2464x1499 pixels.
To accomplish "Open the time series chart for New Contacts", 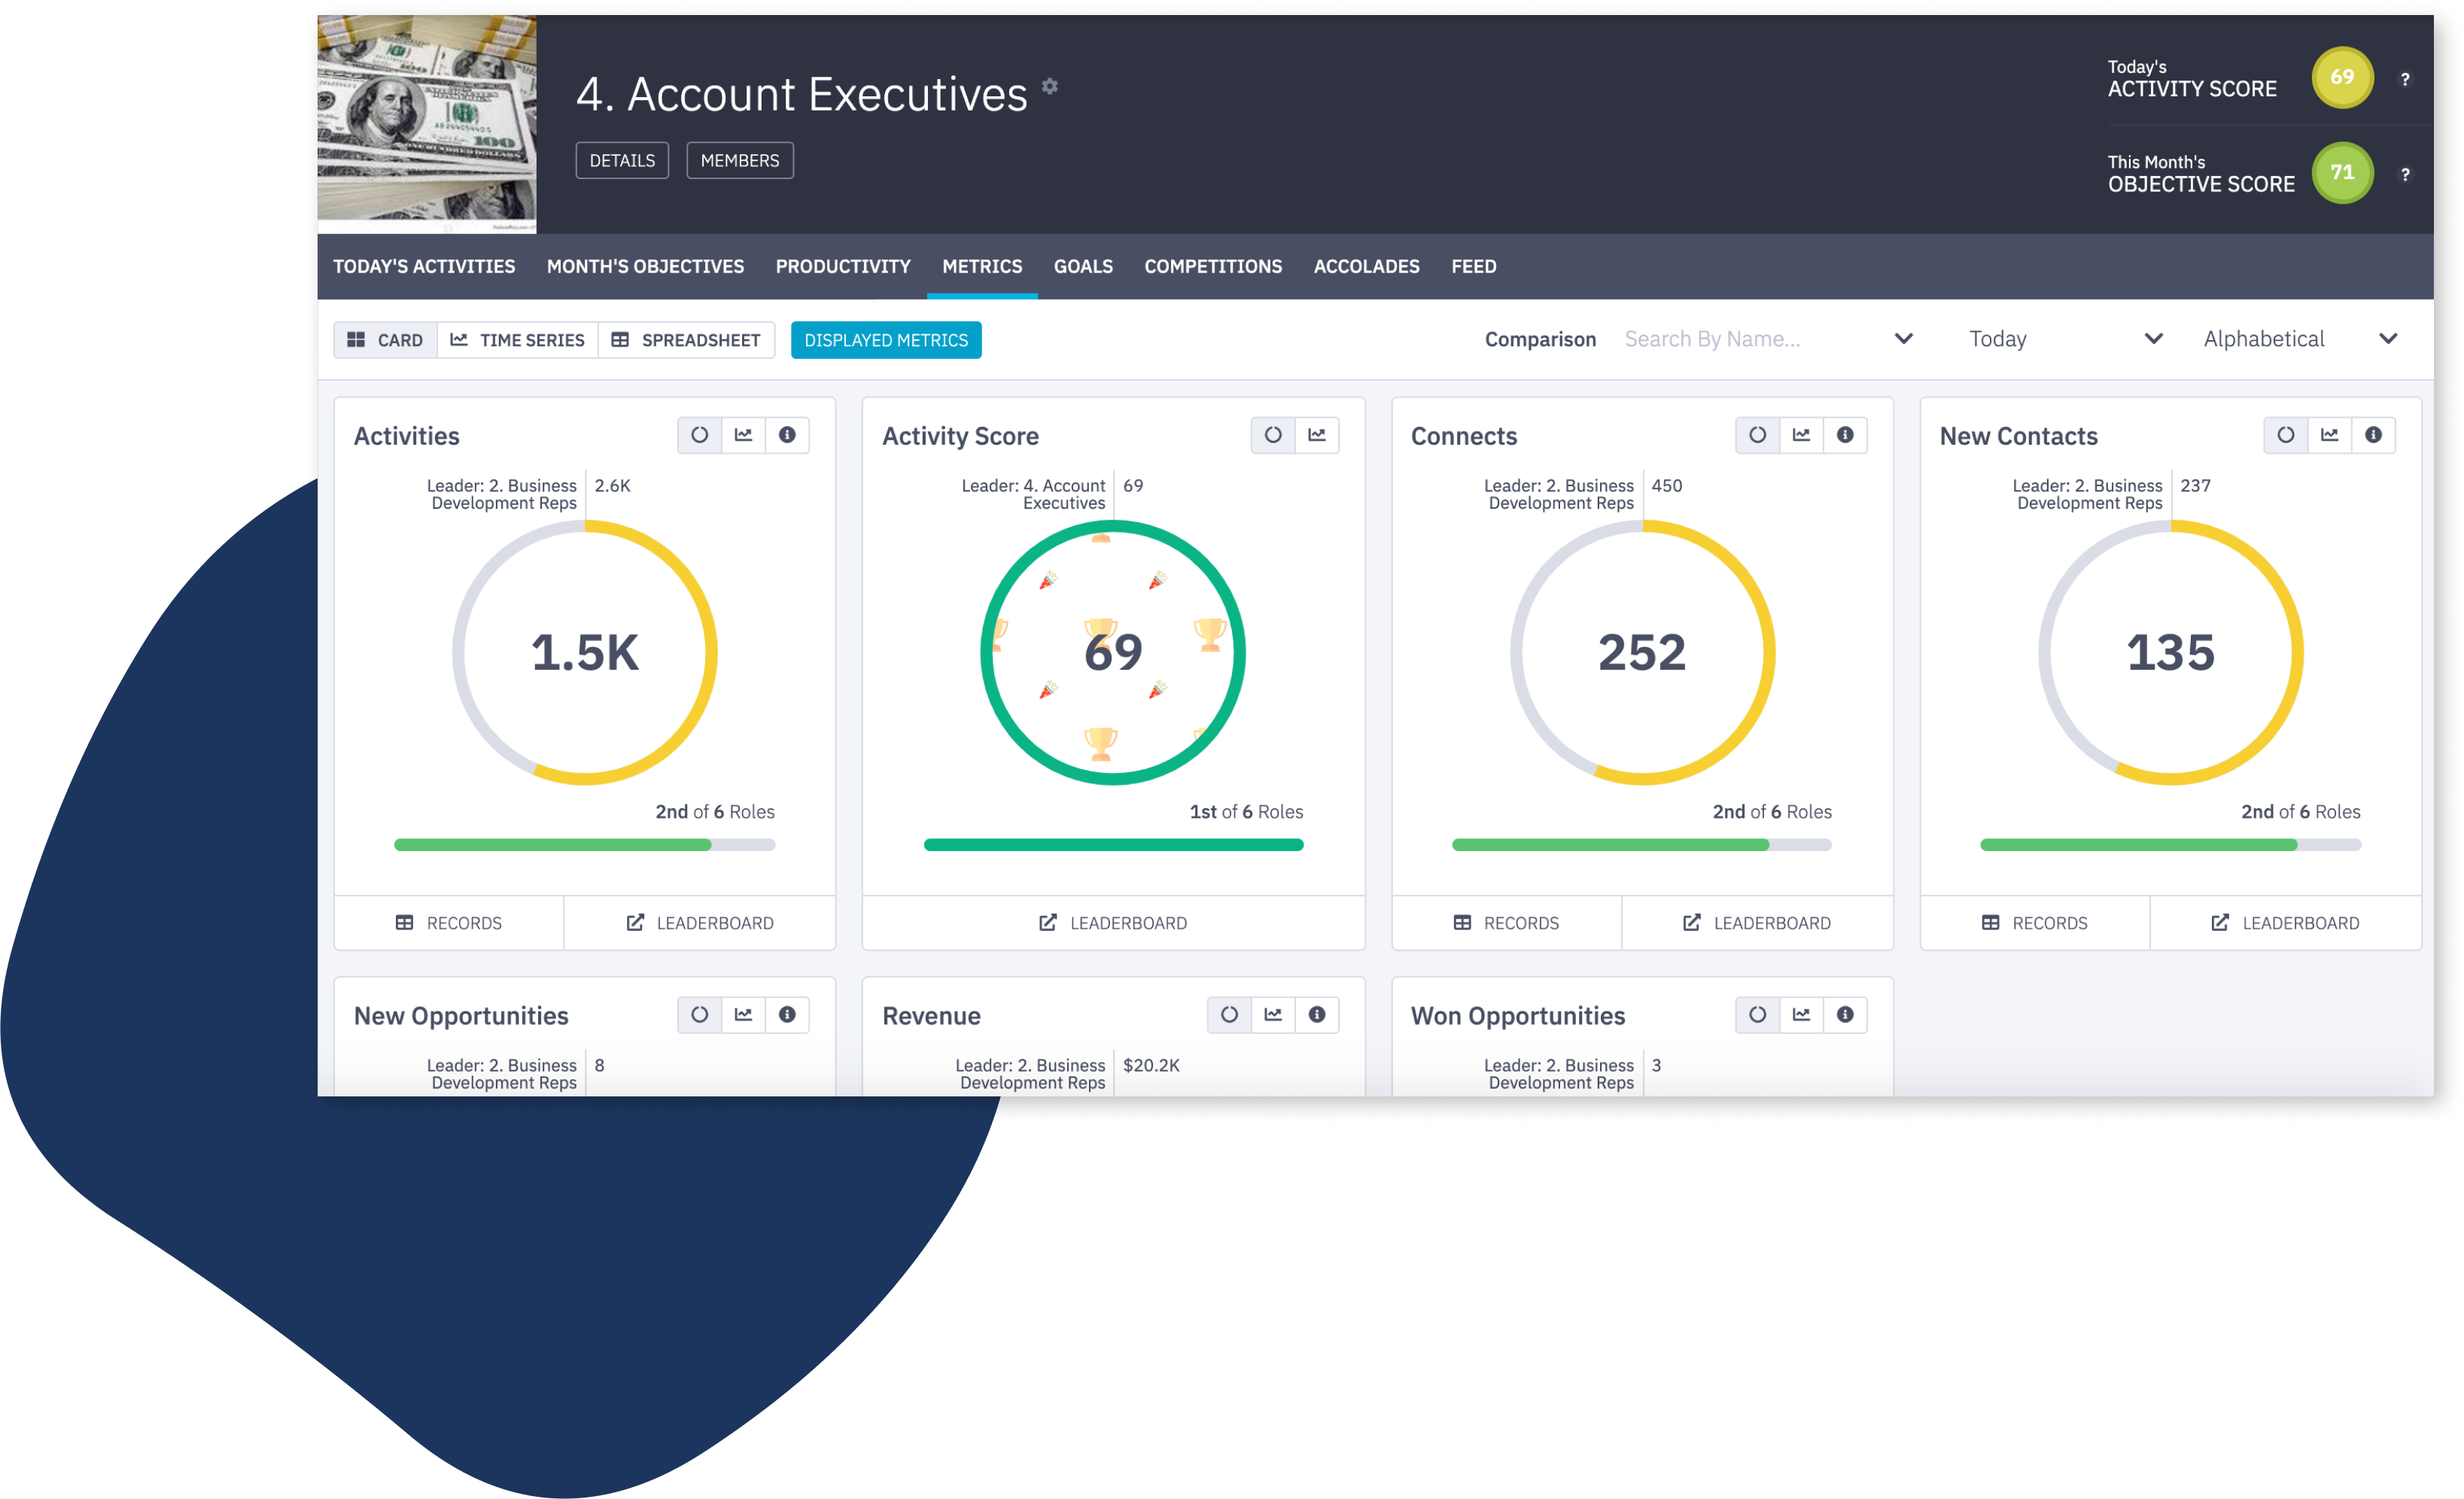I will coord(2330,435).
